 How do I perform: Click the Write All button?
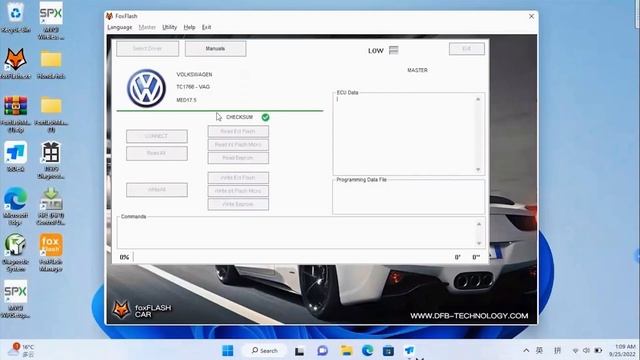[157, 190]
